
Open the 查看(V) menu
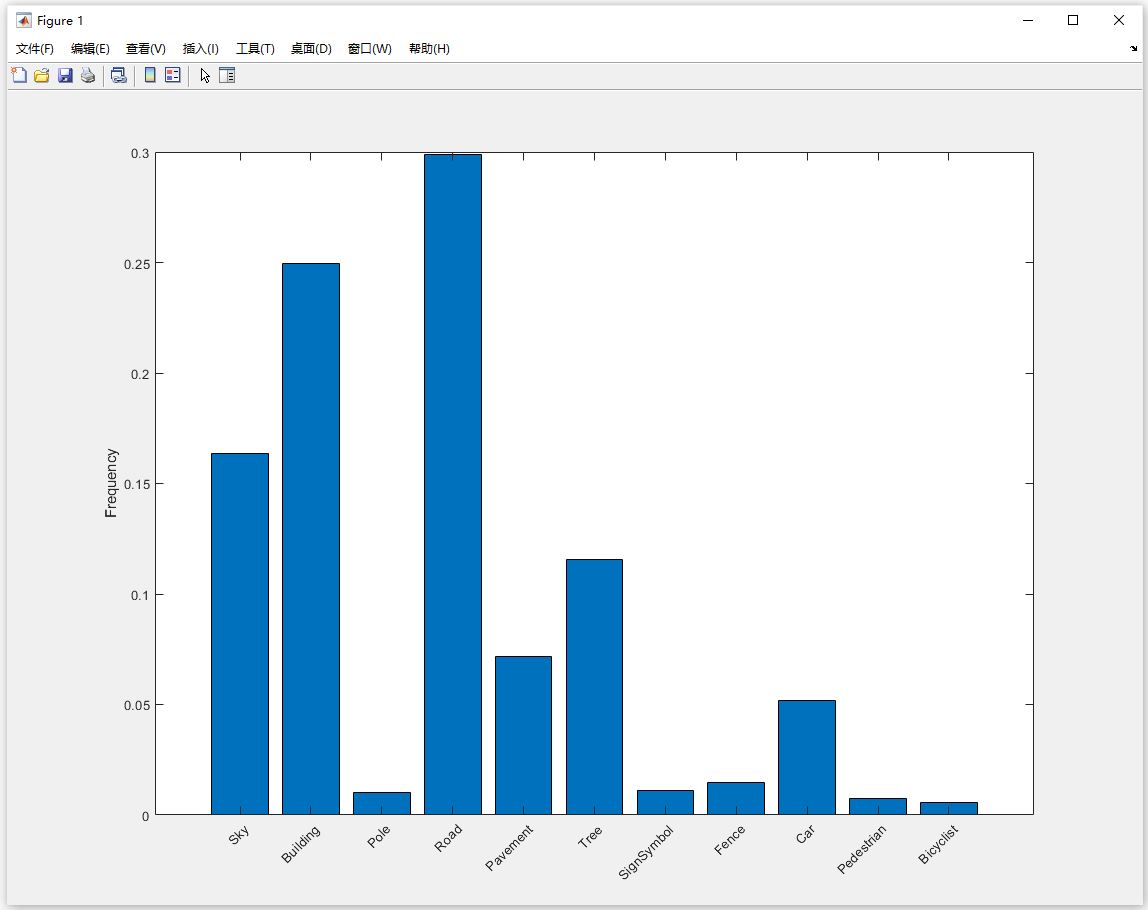[146, 48]
